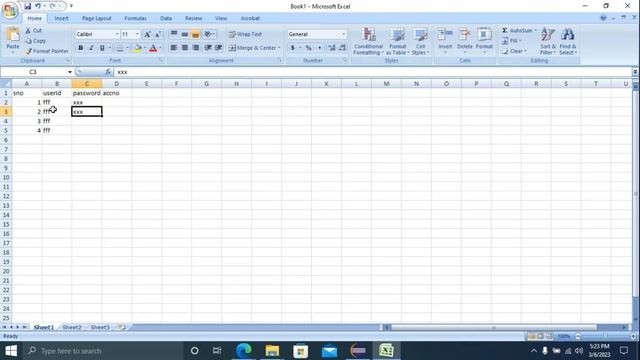Select all cells with corner button
This screenshot has height=360, width=640.
point(6,84)
